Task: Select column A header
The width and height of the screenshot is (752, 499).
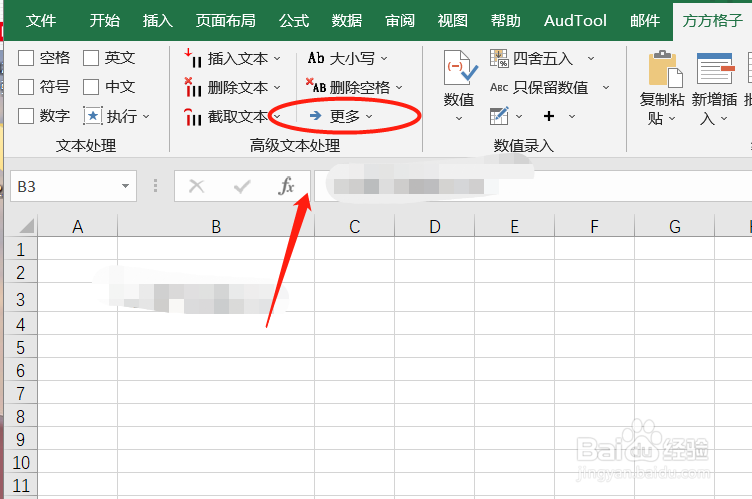Action: [x=78, y=226]
